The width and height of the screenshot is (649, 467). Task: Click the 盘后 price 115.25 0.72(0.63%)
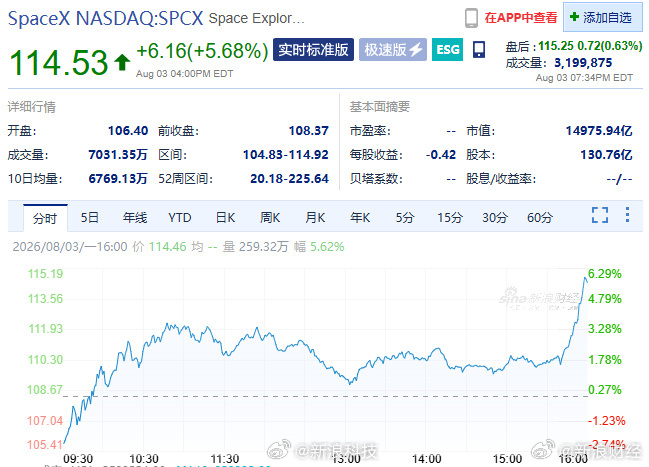[x=590, y=46]
